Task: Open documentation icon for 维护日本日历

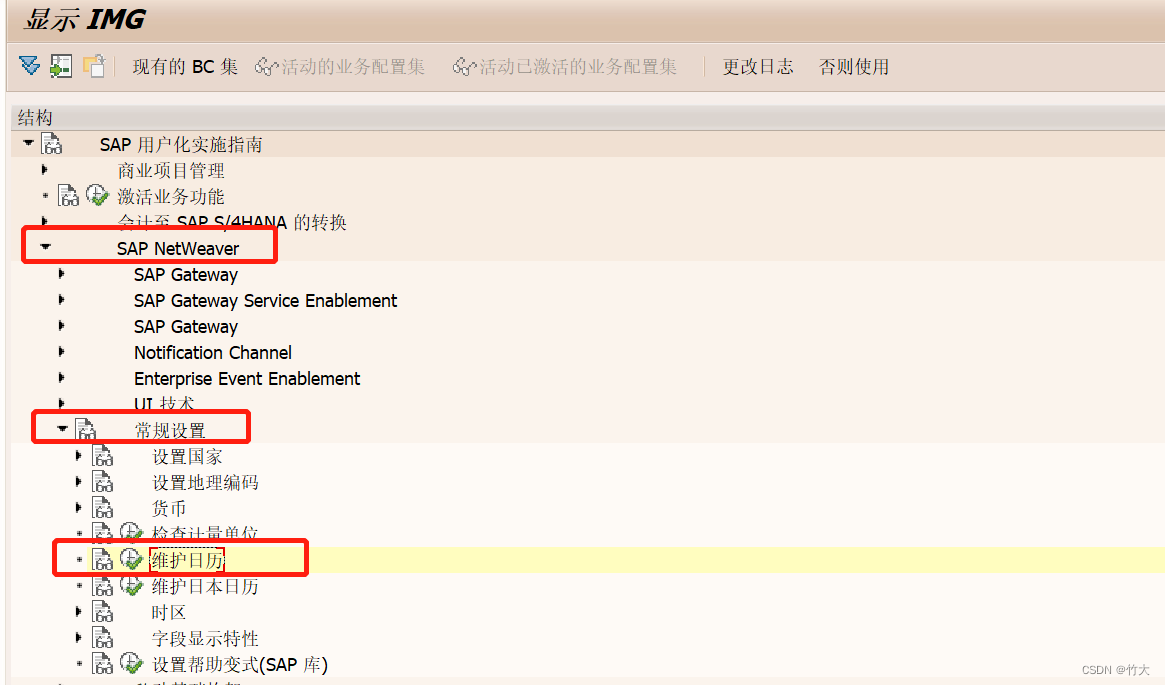Action: point(103,585)
